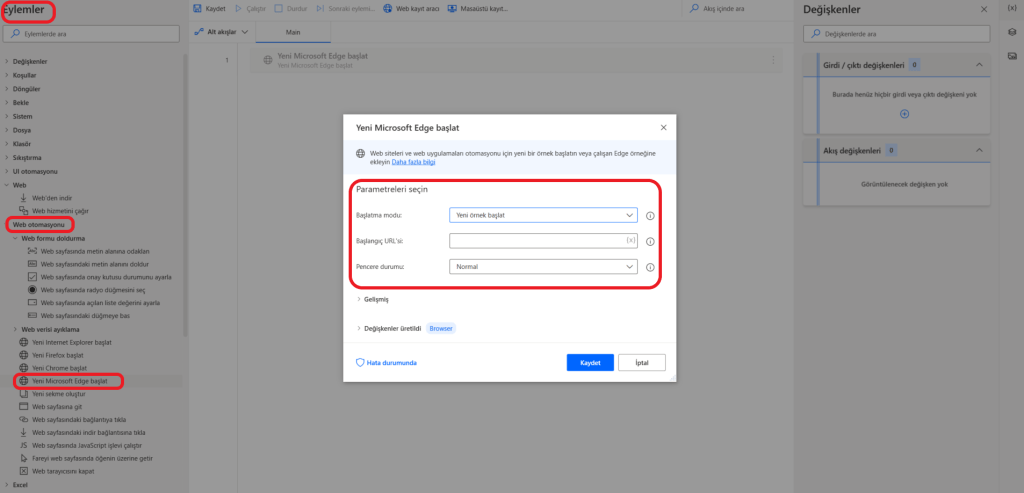Click the blue Kaydet button in the dialog
The width and height of the screenshot is (1024, 493).
point(589,362)
